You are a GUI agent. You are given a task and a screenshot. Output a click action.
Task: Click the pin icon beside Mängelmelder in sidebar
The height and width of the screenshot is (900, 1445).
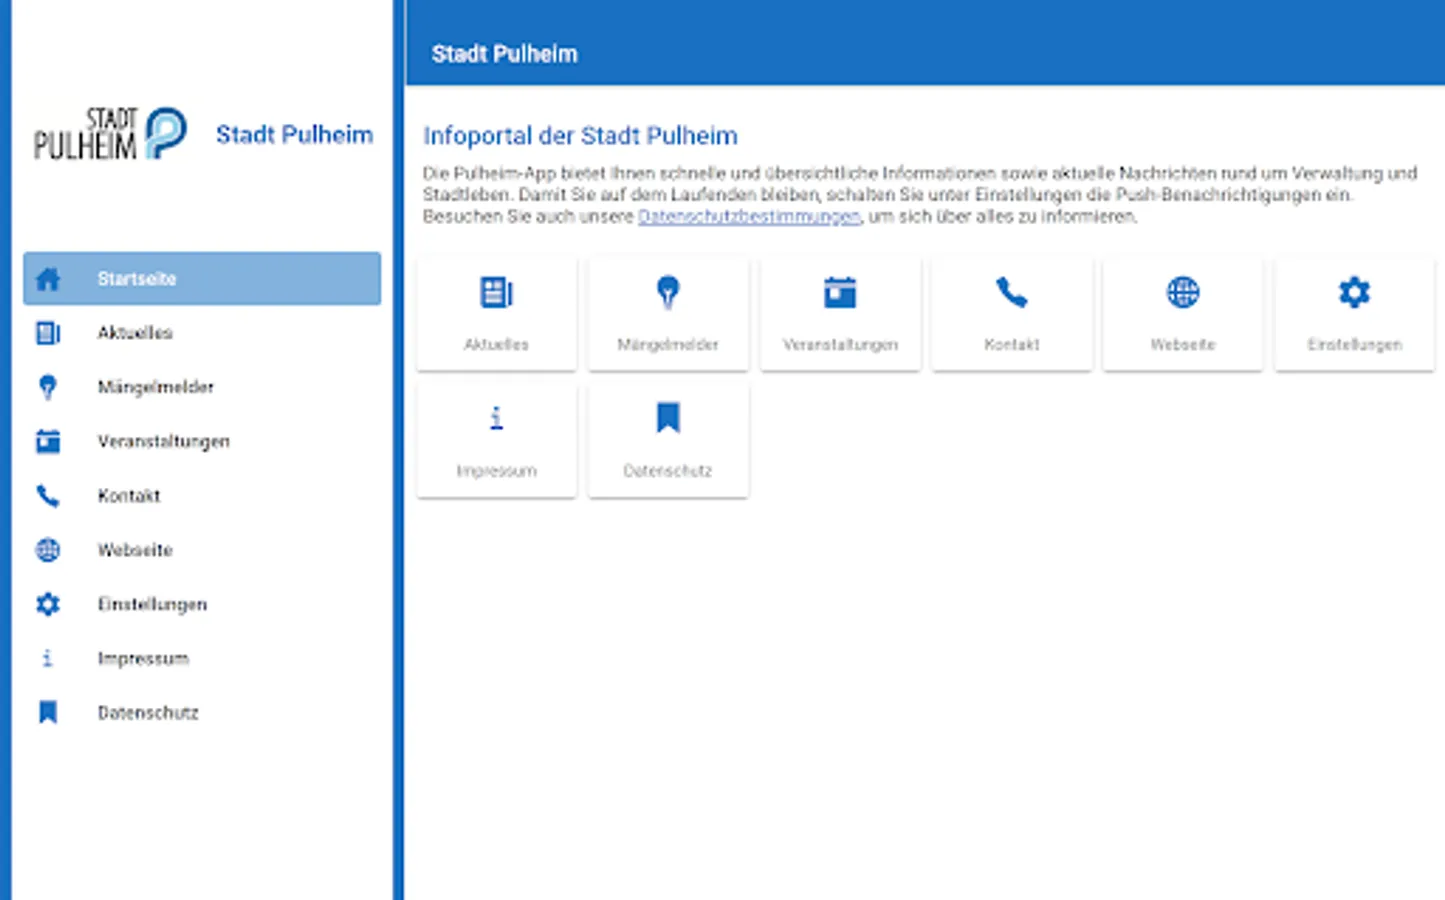(48, 387)
